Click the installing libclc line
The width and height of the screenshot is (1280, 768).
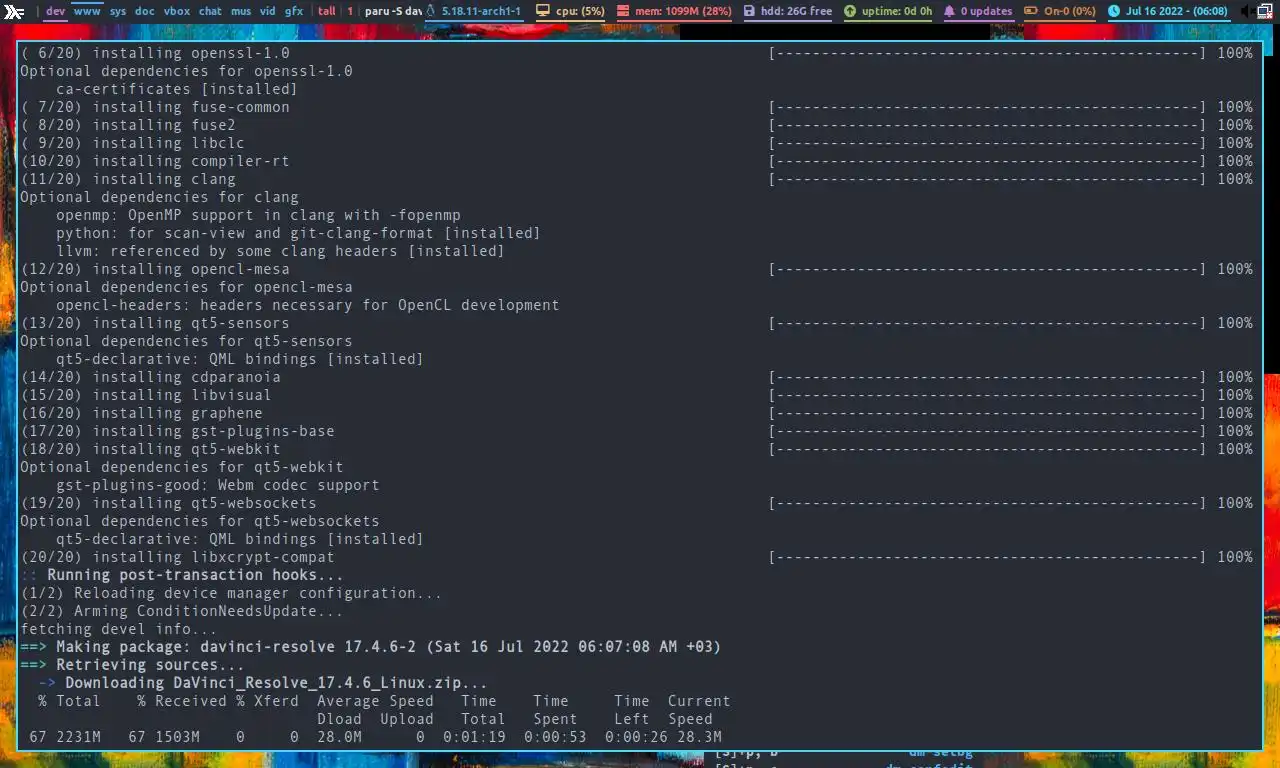[x=132, y=143]
